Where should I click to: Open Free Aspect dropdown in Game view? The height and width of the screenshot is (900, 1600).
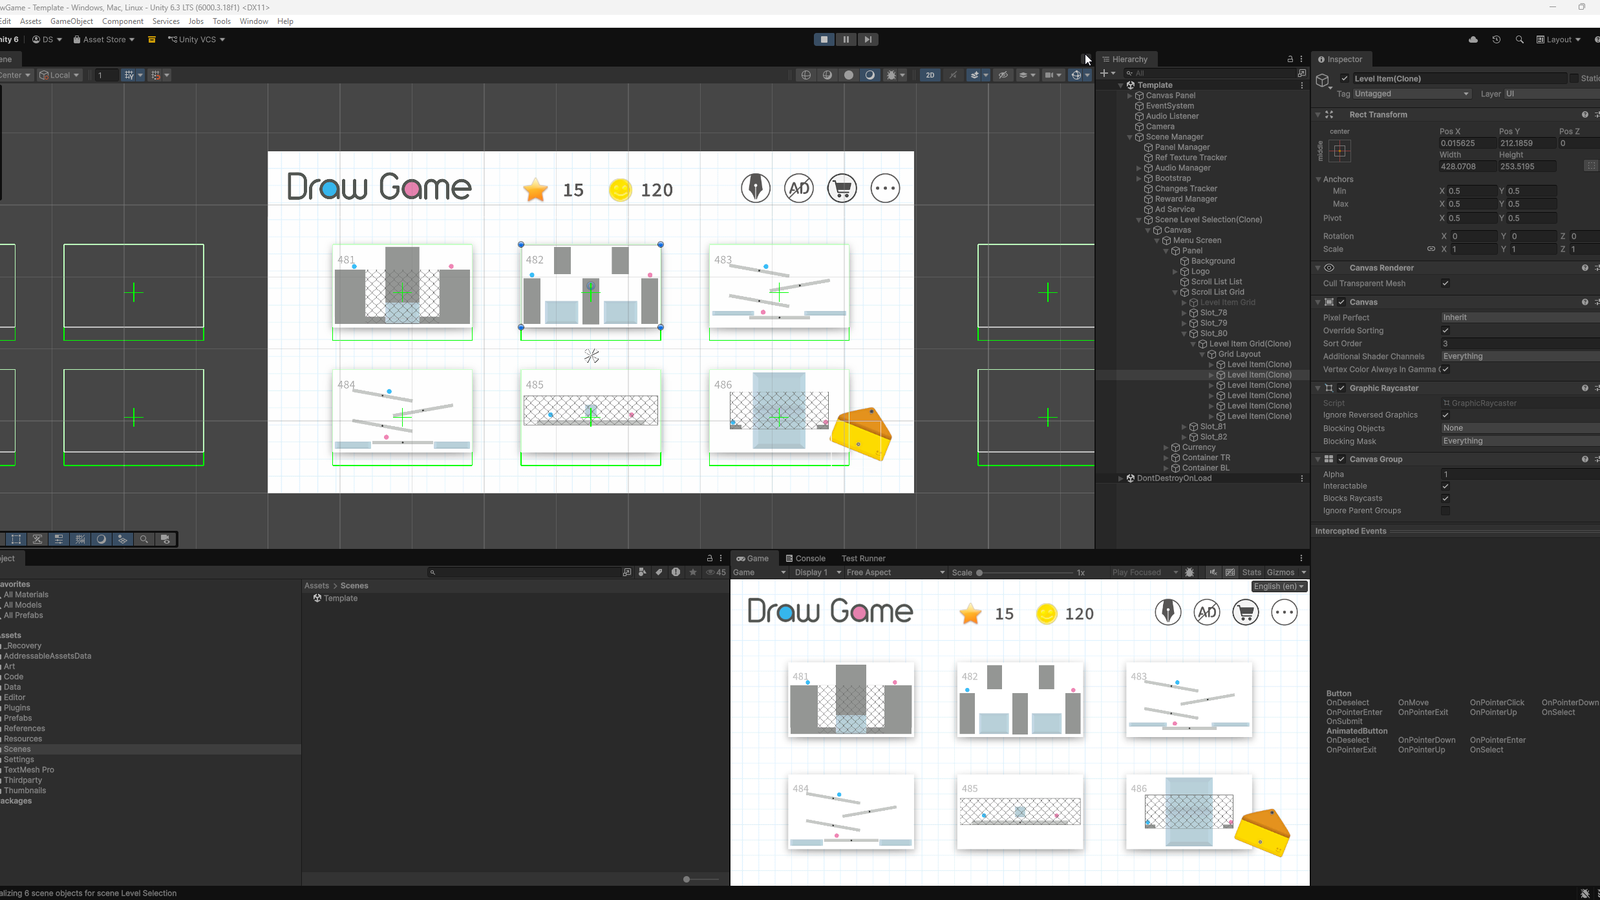(x=895, y=573)
